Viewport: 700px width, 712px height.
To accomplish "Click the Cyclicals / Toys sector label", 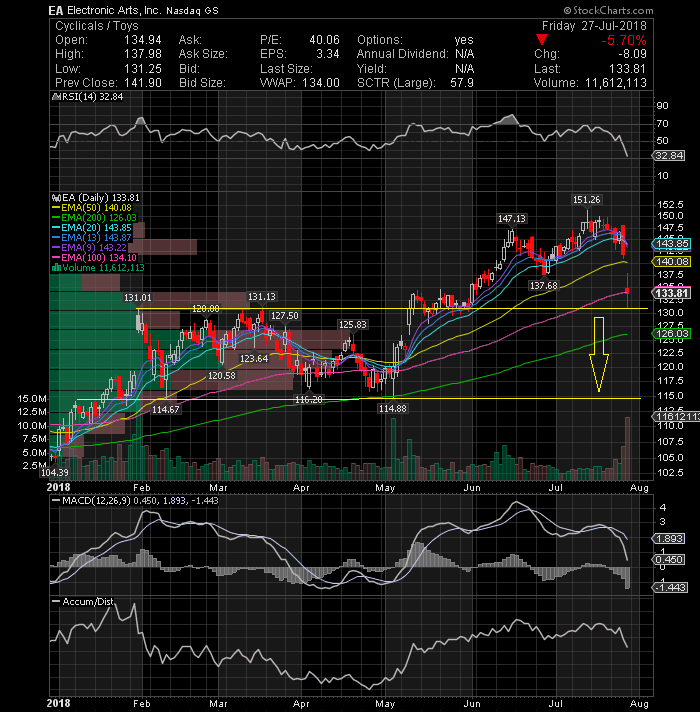I will [97, 26].
